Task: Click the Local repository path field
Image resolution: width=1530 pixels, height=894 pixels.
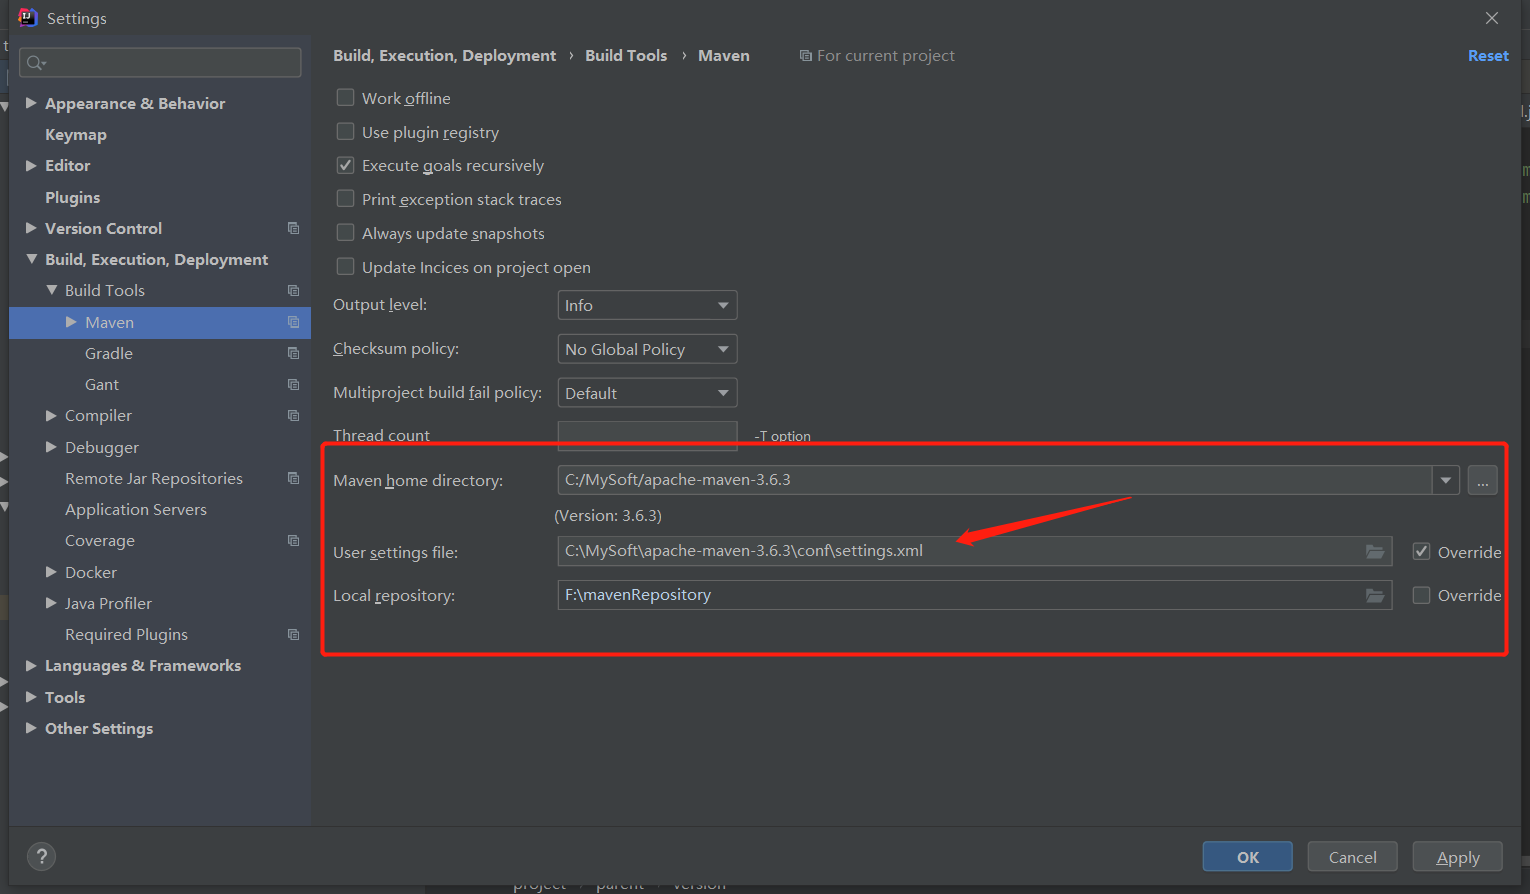Action: [x=974, y=595]
